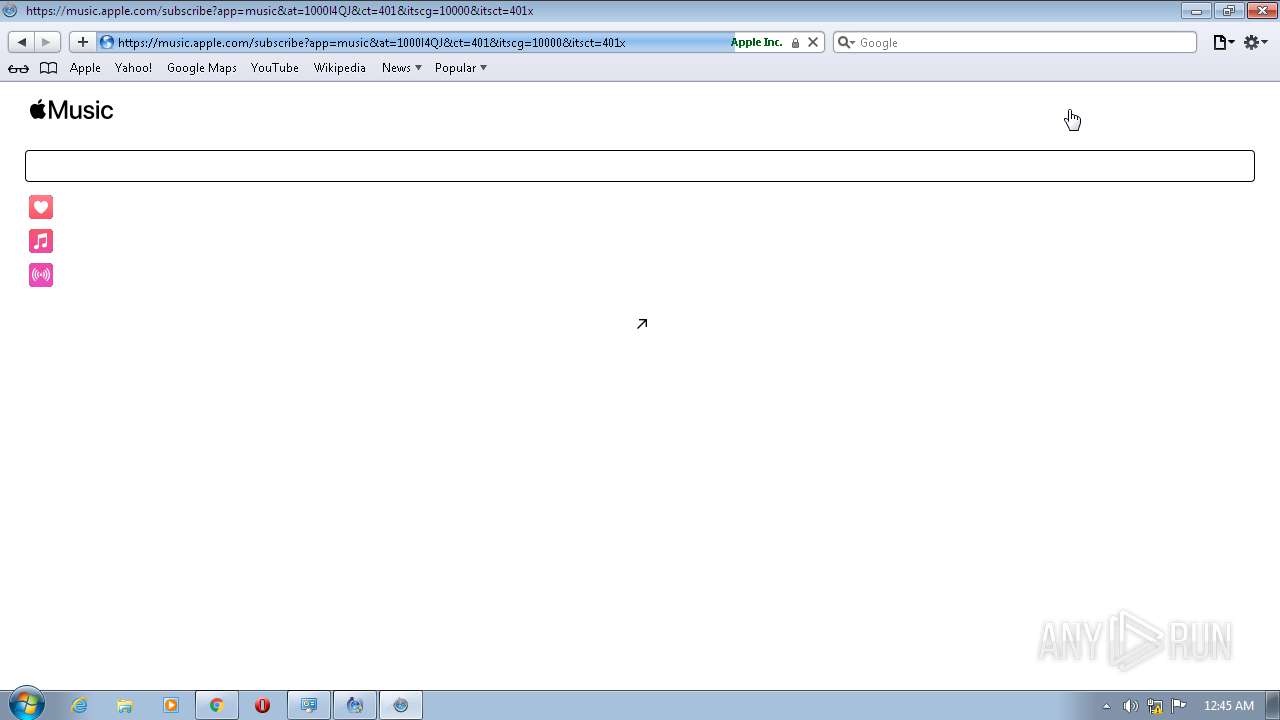This screenshot has height=720, width=1280.
Task: Show hidden tray icons arrow
Action: click(x=1106, y=706)
